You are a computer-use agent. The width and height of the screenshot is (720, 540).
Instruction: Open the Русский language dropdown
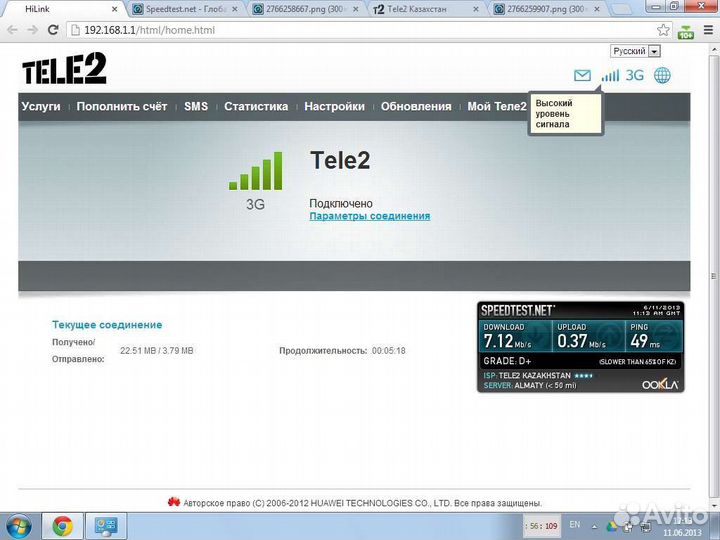[x=635, y=51]
